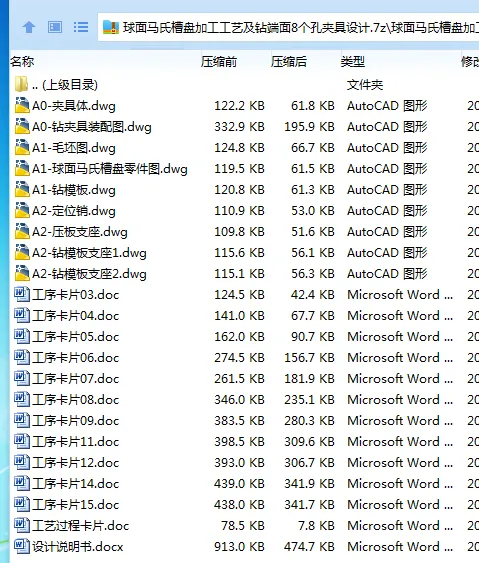Click the 7z archive icon in the address bar
This screenshot has width=479, height=563.
point(111,27)
